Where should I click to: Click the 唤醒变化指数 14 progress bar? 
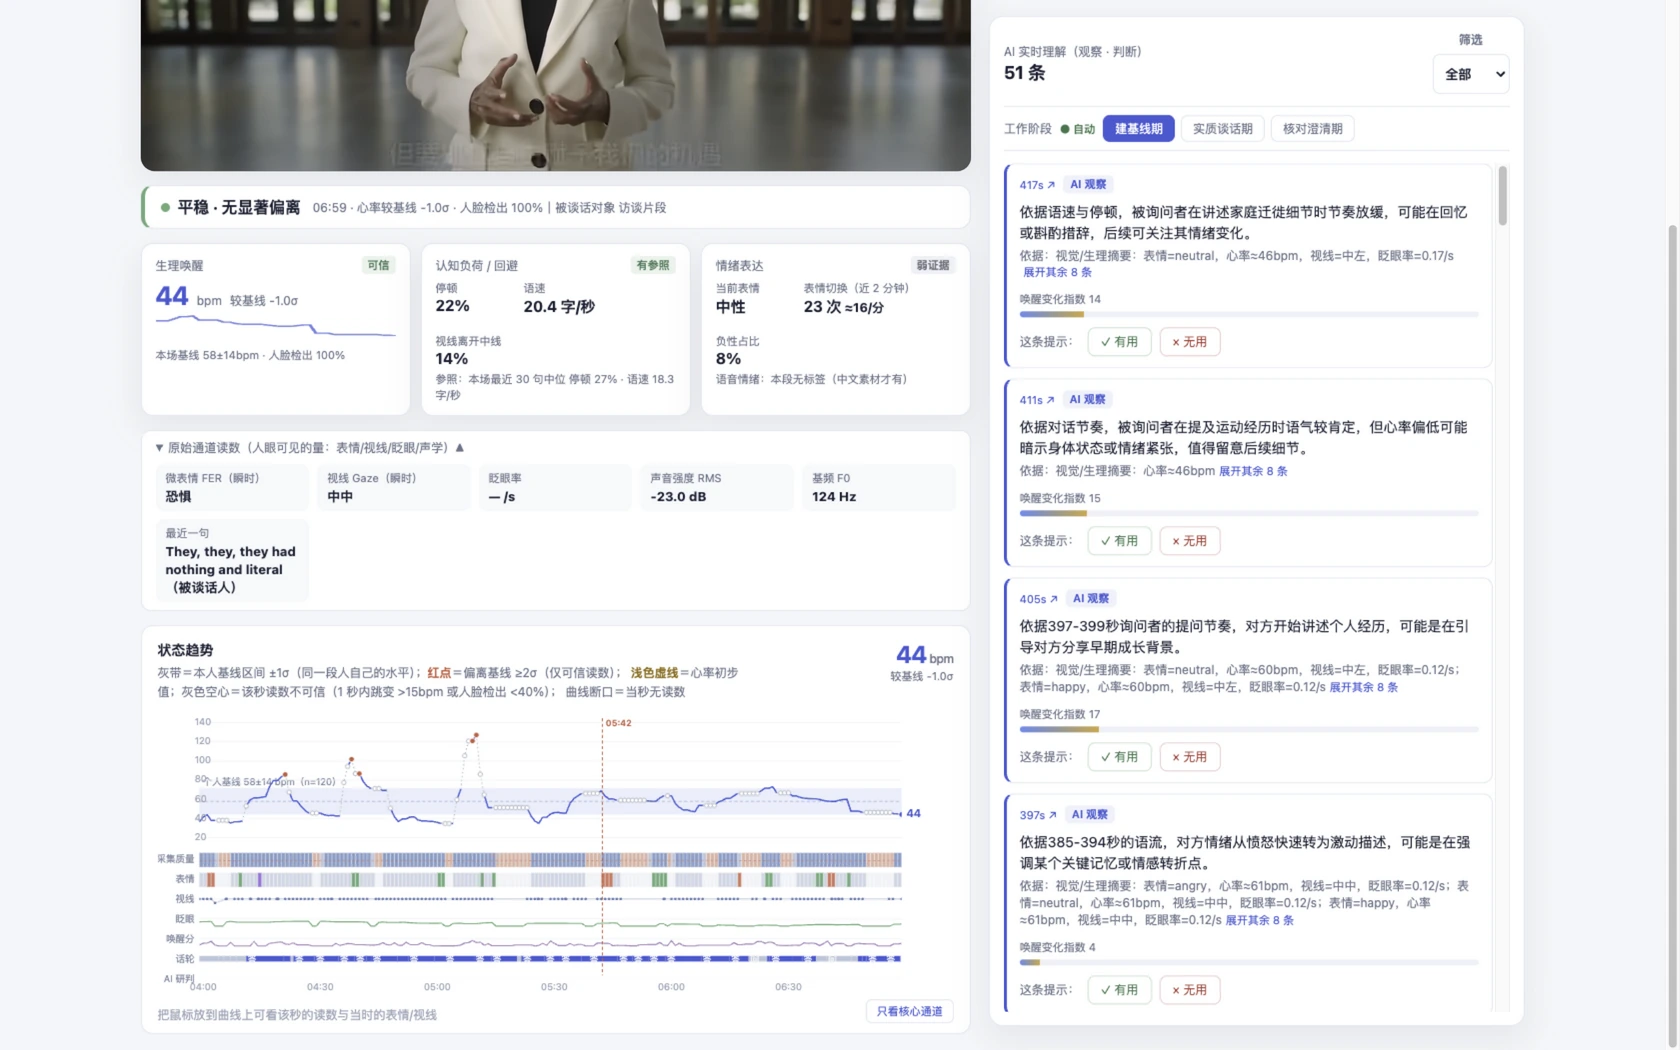pyautogui.click(x=1248, y=314)
